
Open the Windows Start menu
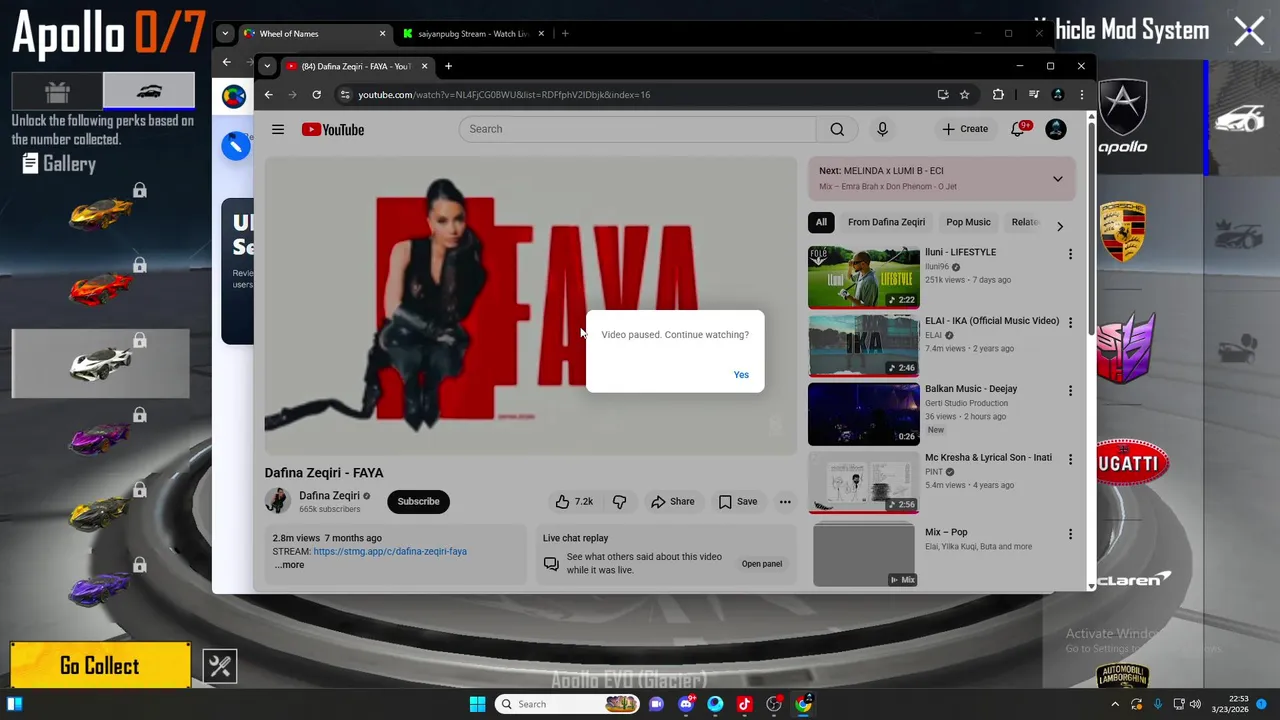click(477, 704)
